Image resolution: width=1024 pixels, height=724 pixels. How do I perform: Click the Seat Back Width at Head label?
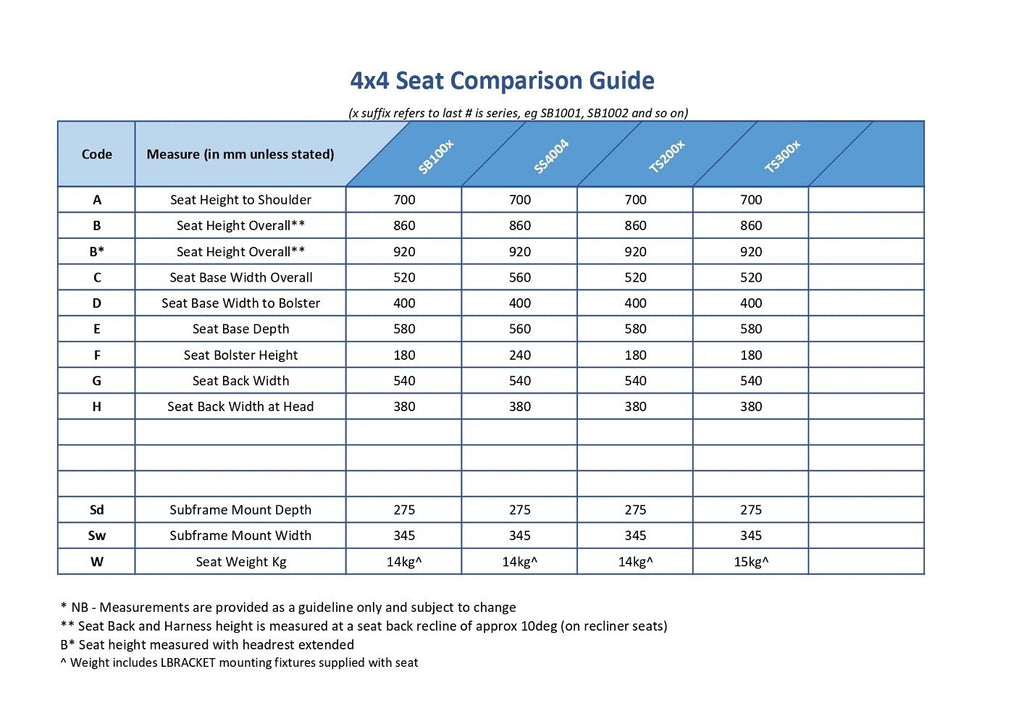click(x=240, y=407)
